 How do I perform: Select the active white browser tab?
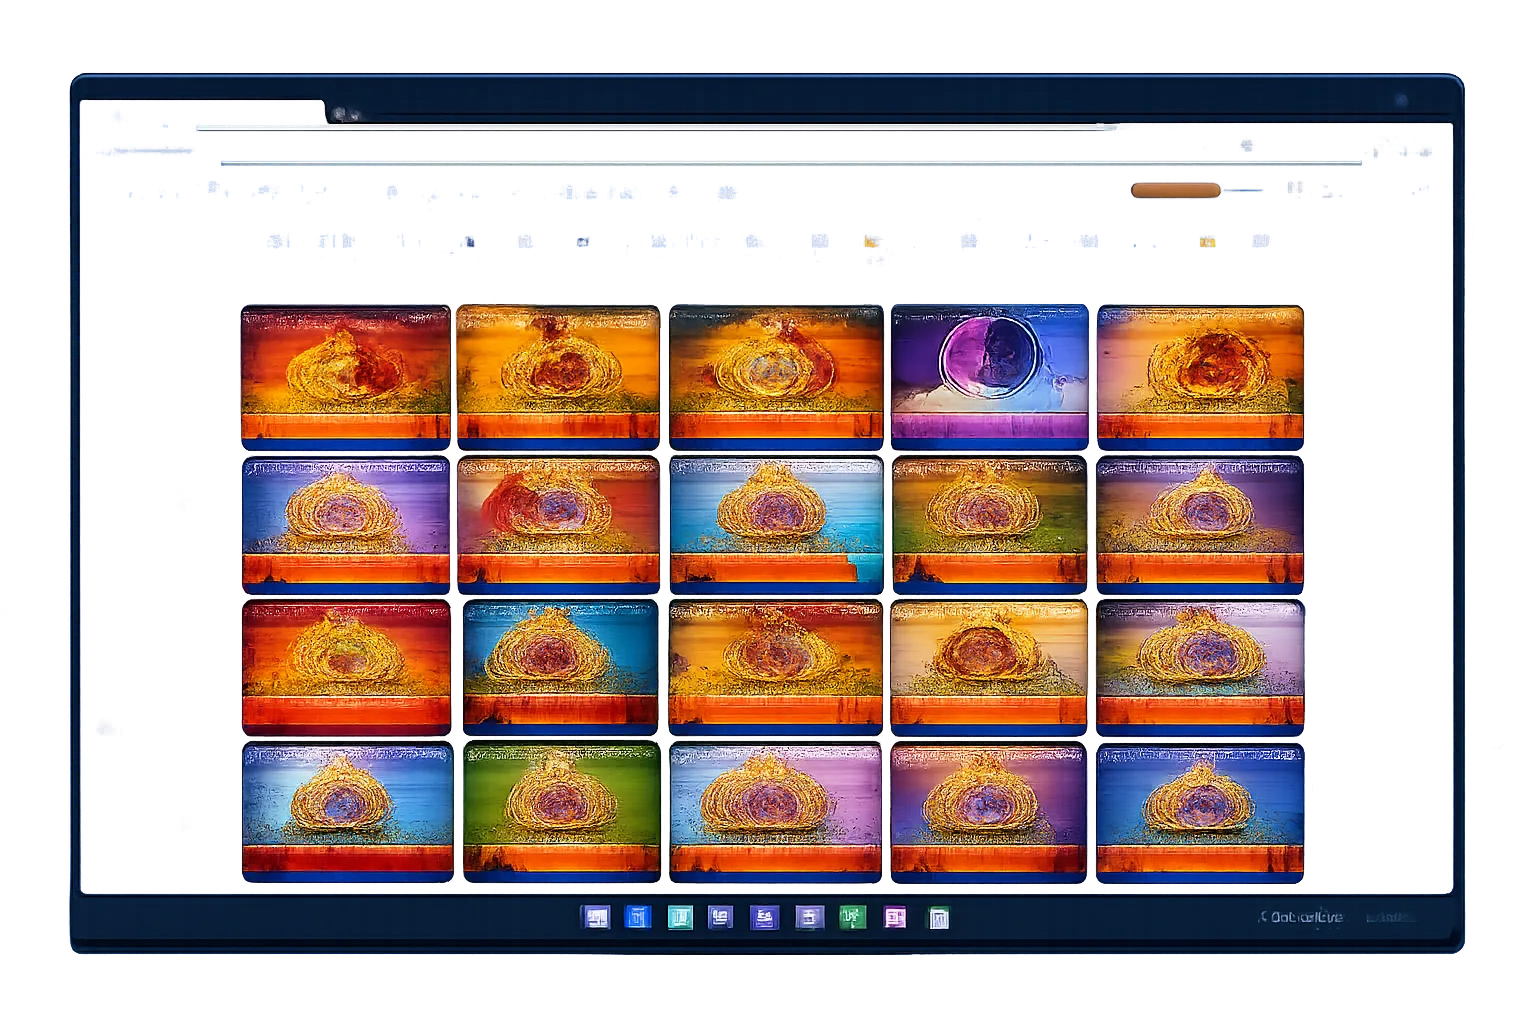[202, 112]
